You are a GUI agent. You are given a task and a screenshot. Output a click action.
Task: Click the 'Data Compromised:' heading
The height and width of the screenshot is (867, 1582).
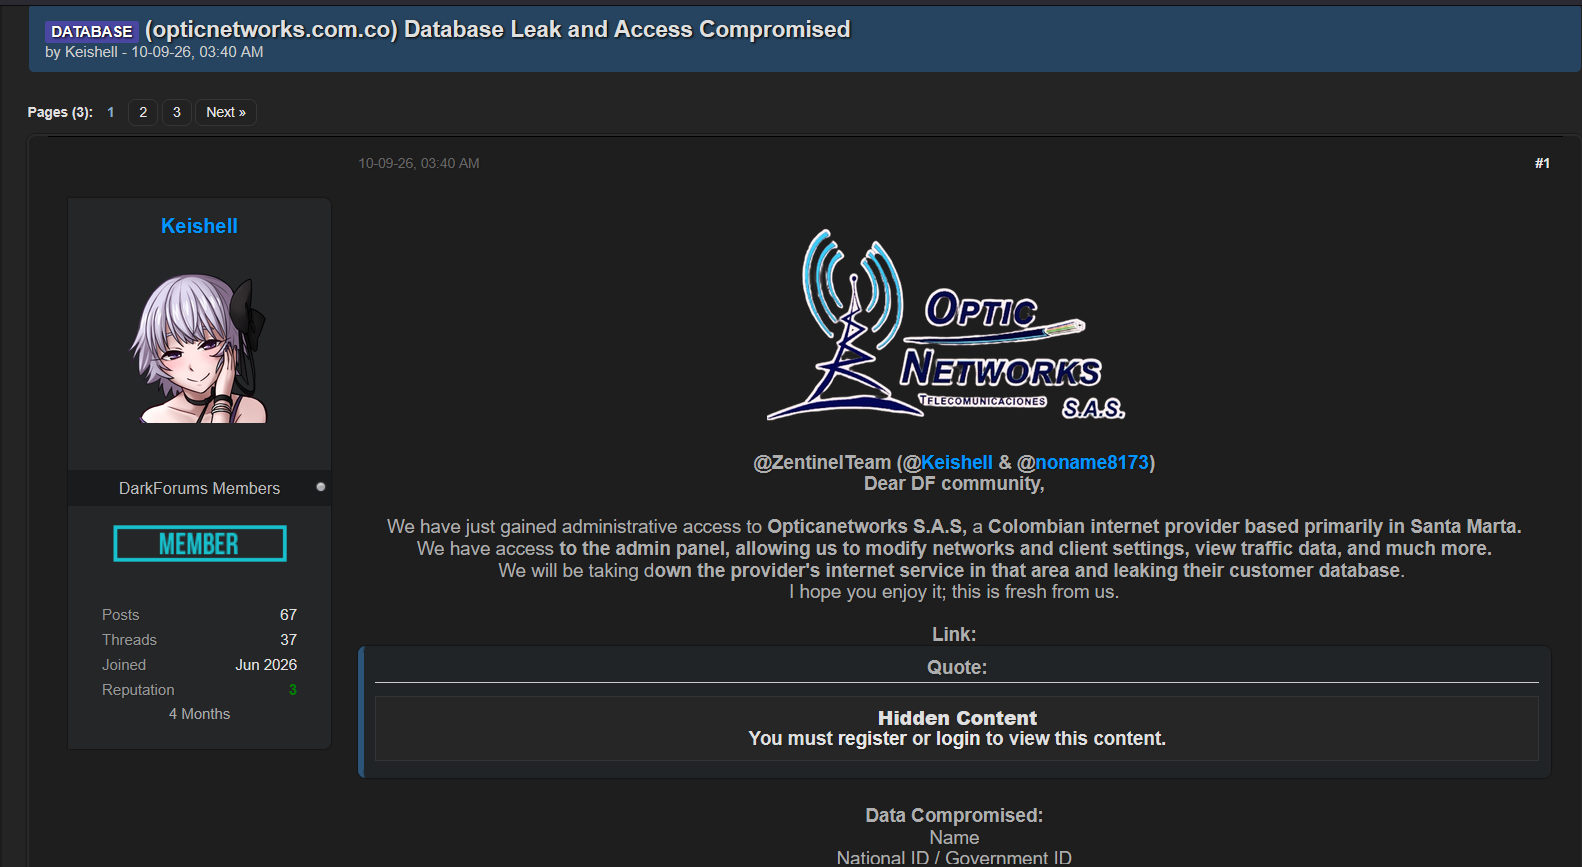pyautogui.click(x=954, y=815)
